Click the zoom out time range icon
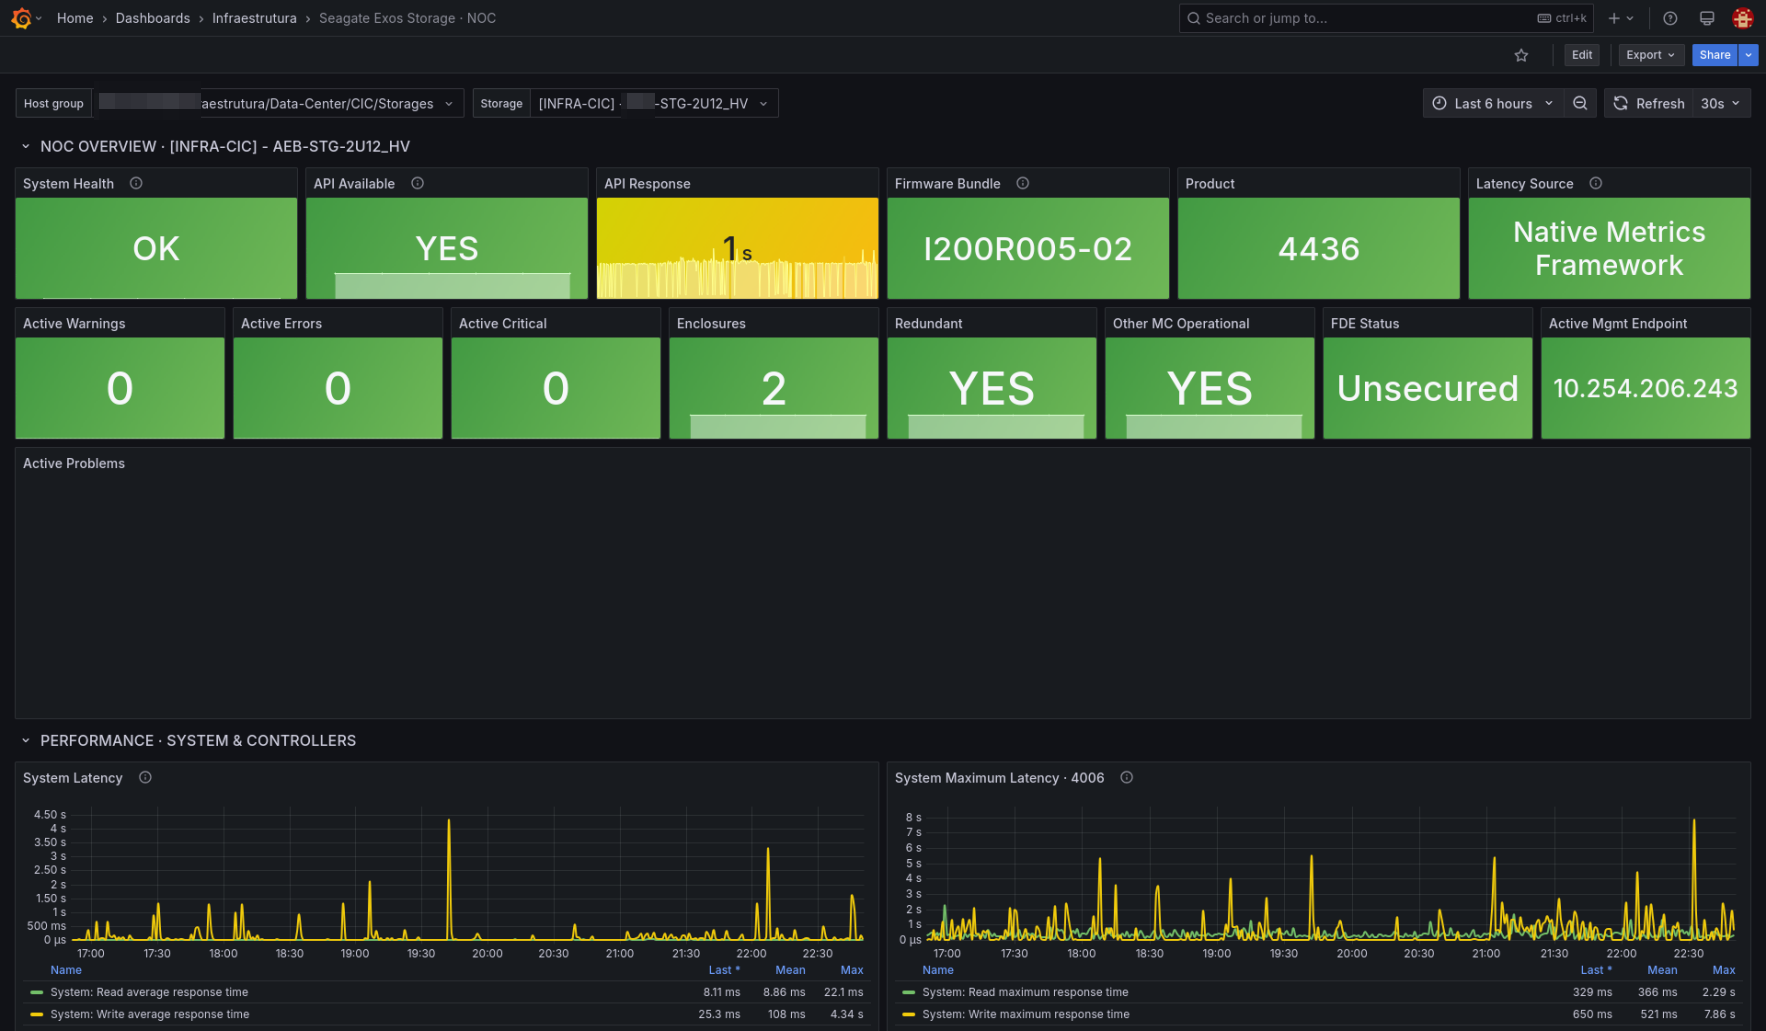1766x1031 pixels. [1580, 103]
